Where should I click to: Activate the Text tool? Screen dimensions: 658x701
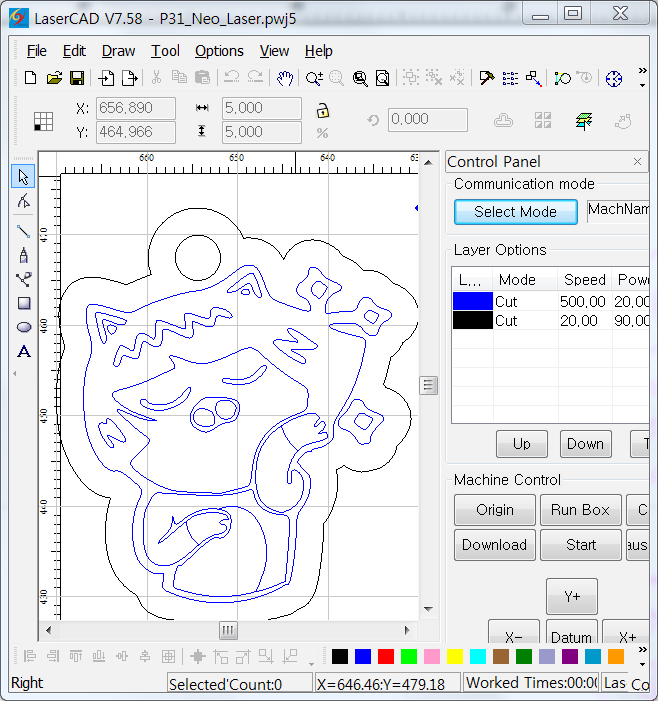pyautogui.click(x=24, y=352)
